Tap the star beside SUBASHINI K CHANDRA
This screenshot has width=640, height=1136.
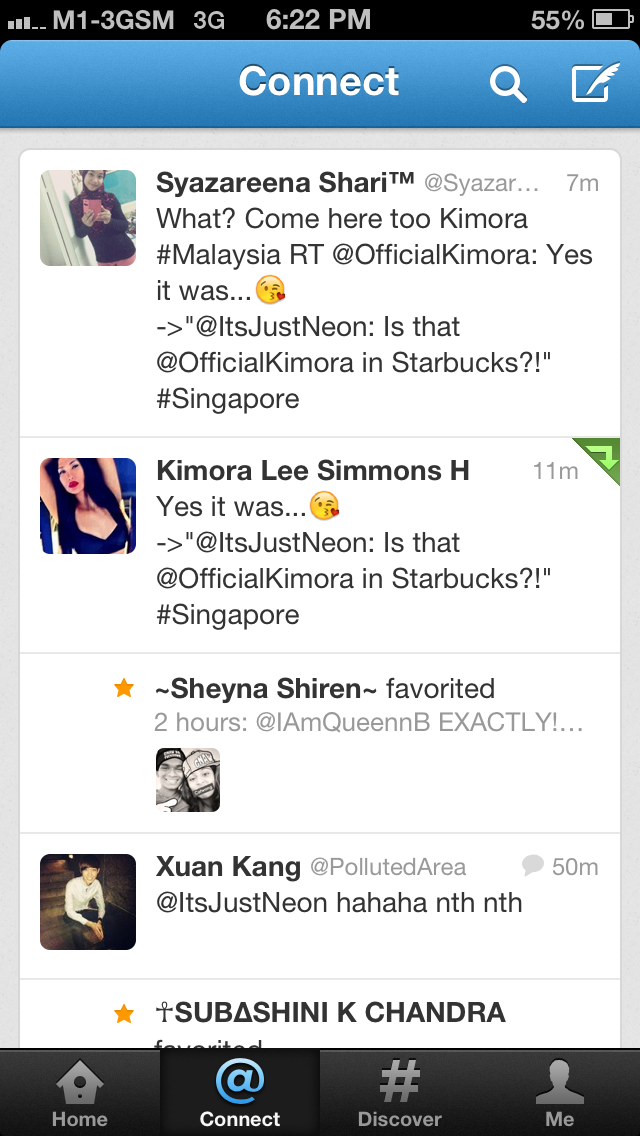[124, 1014]
